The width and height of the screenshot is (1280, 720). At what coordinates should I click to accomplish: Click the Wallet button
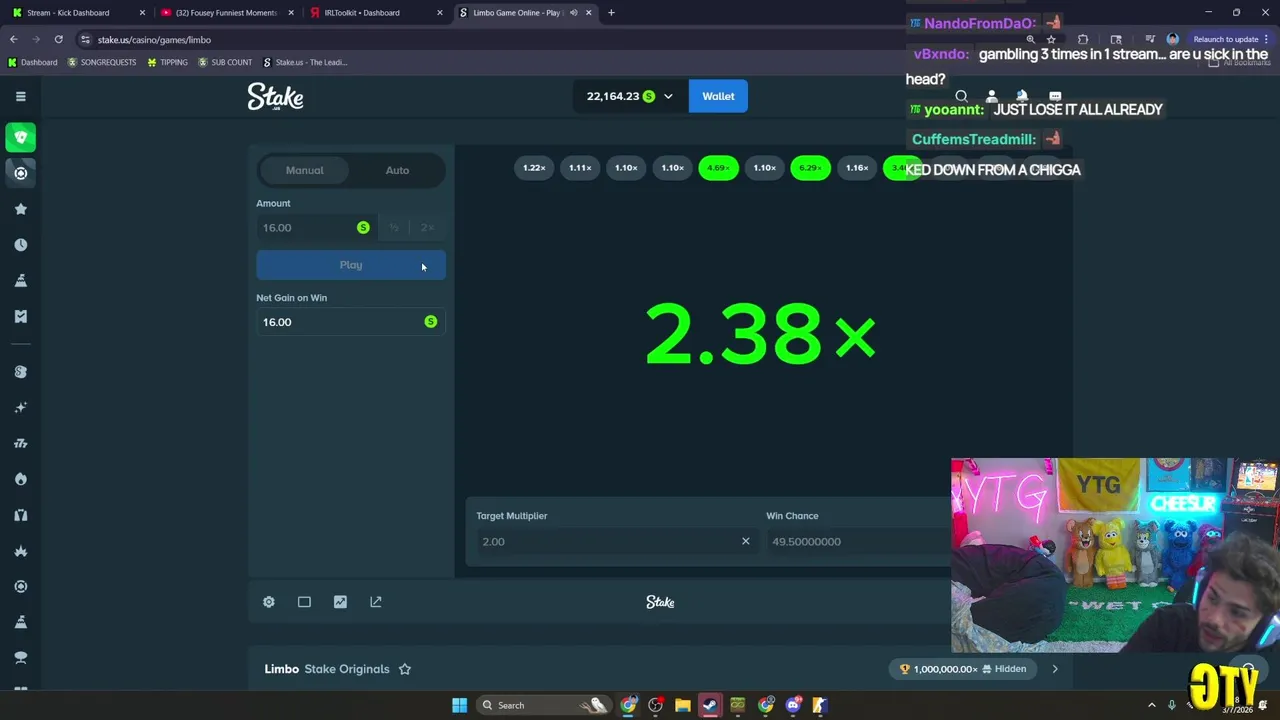click(718, 96)
